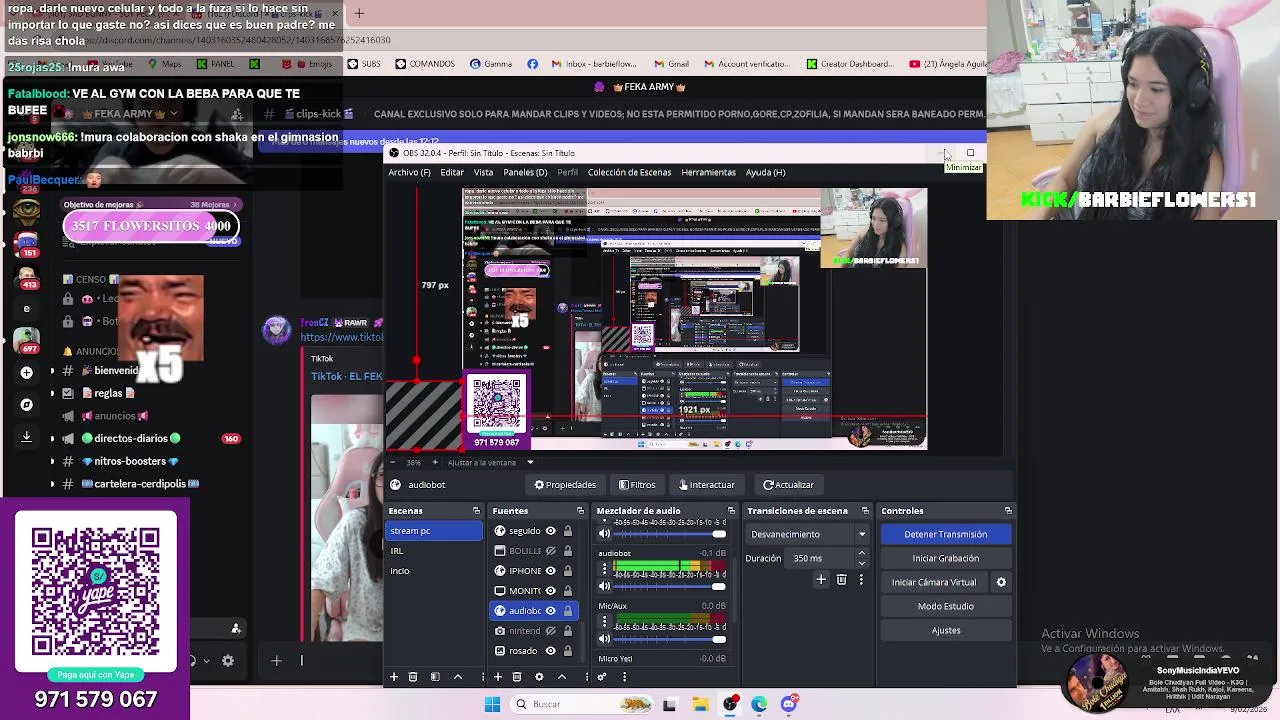This screenshot has height=720, width=1280.
Task: Open Herramientas menu in OBS
Action: click(x=708, y=172)
